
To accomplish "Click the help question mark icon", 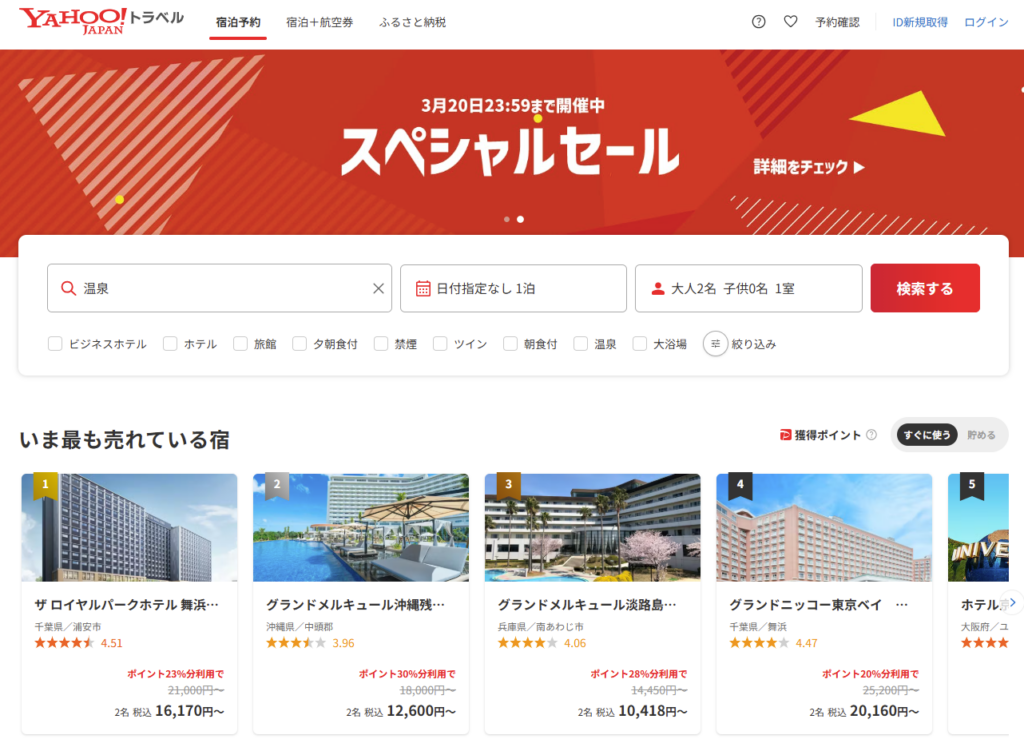I will [758, 22].
